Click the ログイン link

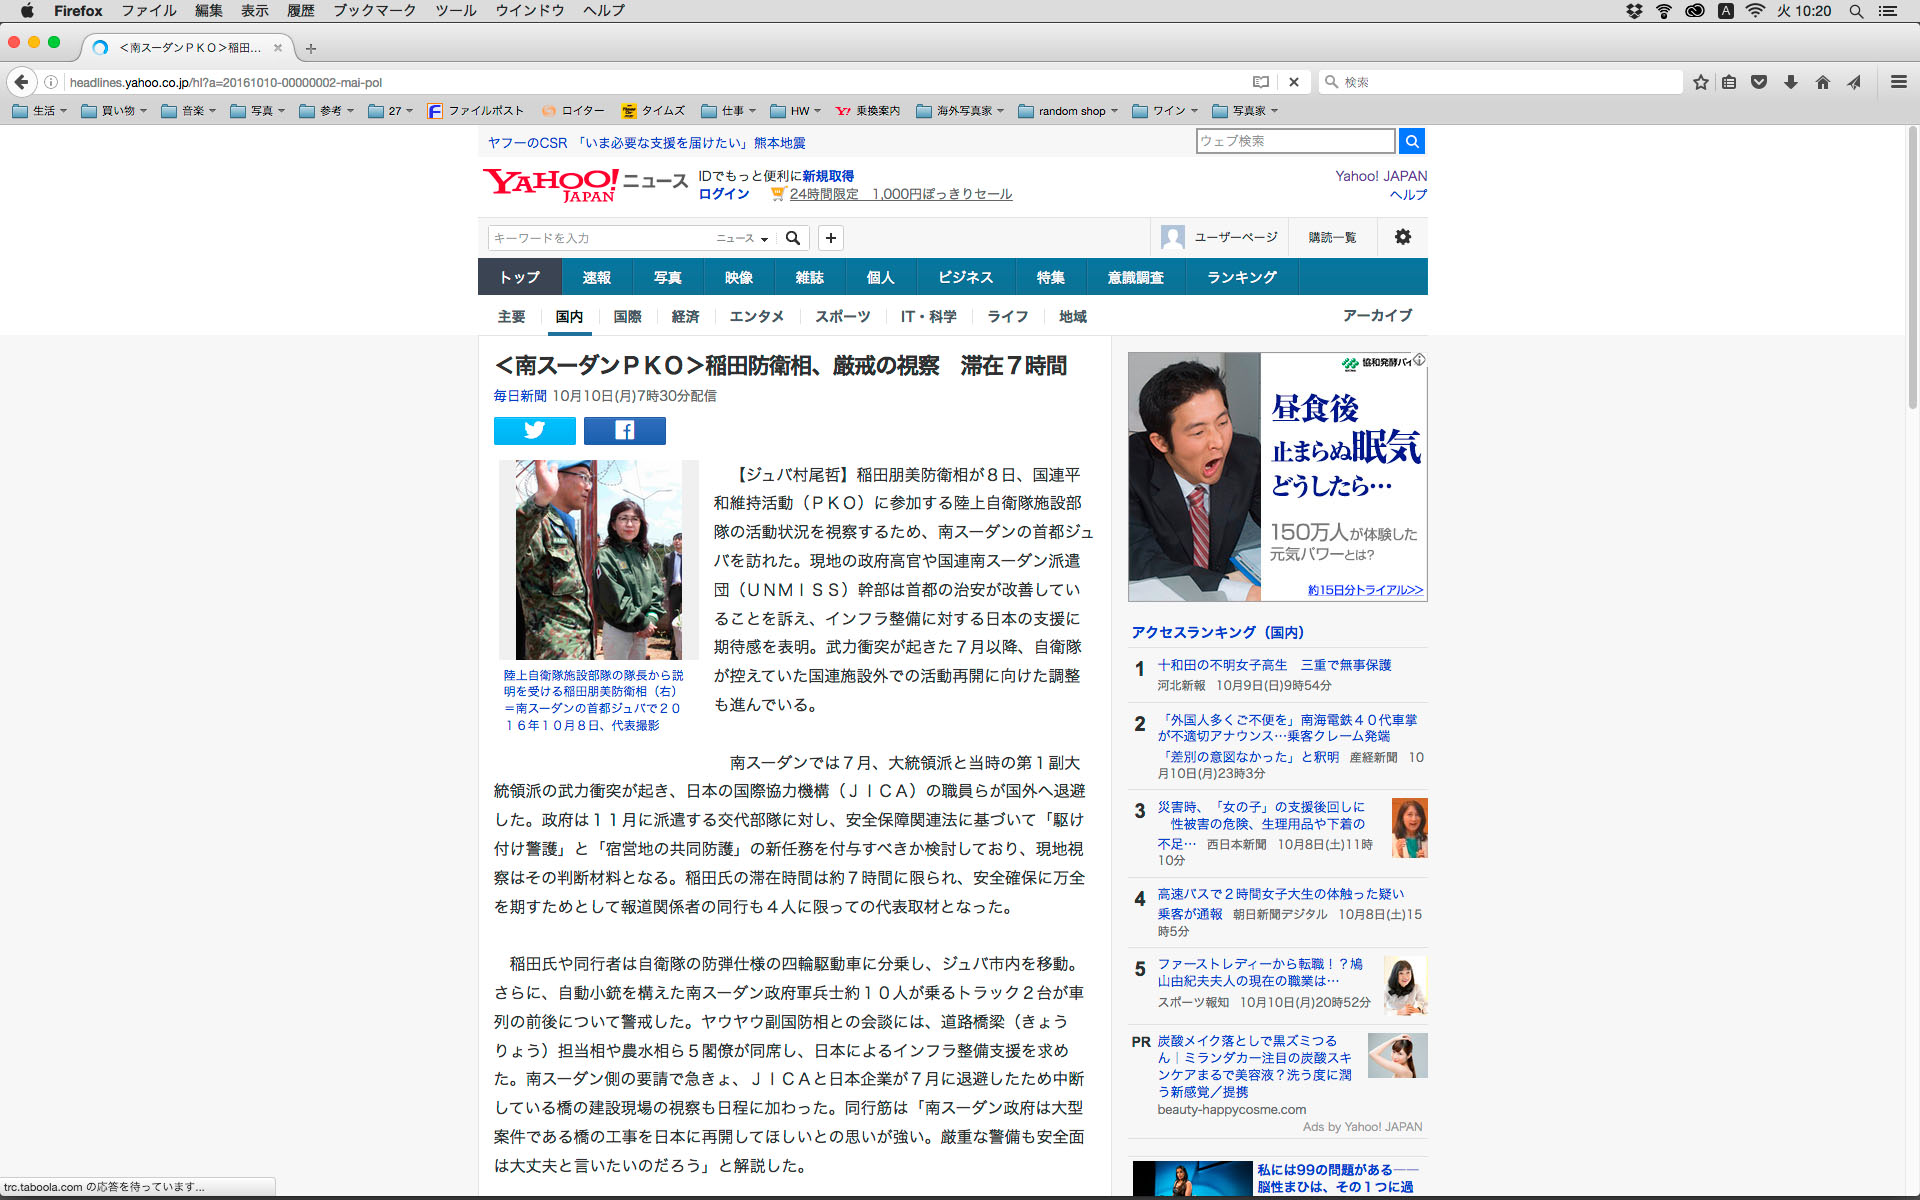click(723, 194)
